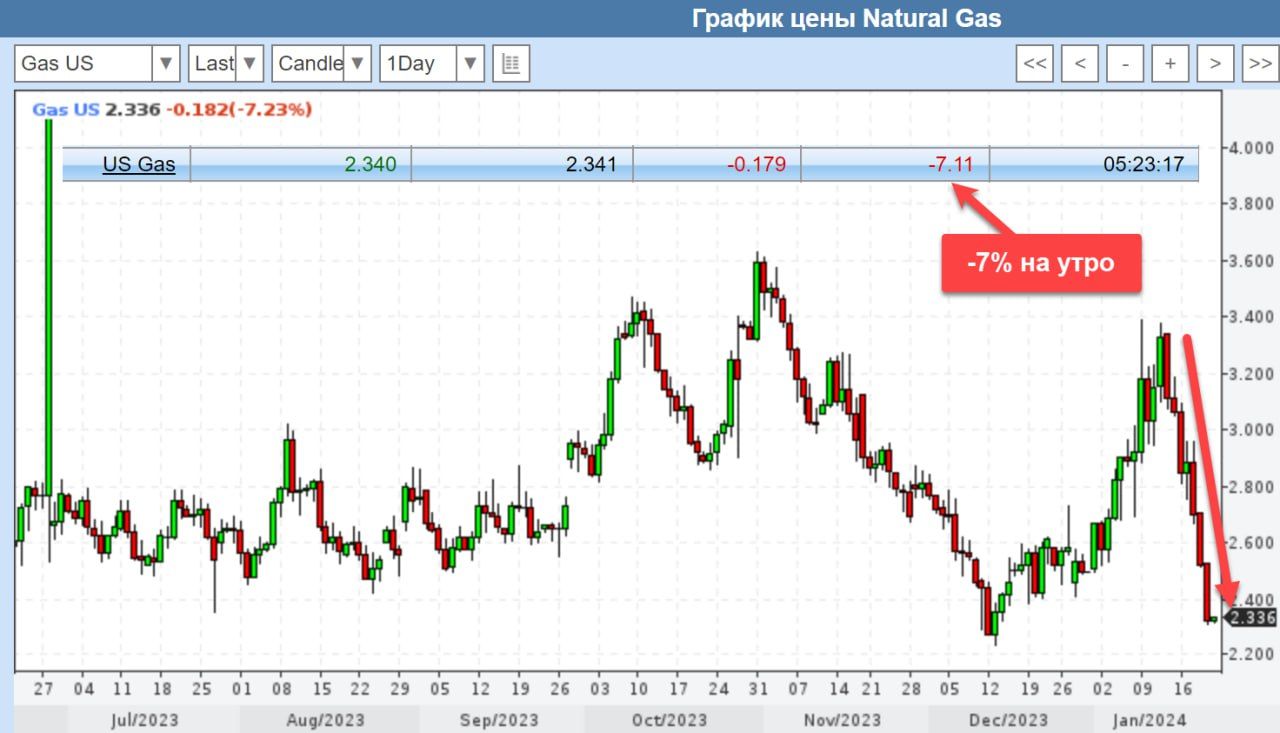Expand the Last price type dropdown
The image size is (1280, 733).
[x=226, y=64]
